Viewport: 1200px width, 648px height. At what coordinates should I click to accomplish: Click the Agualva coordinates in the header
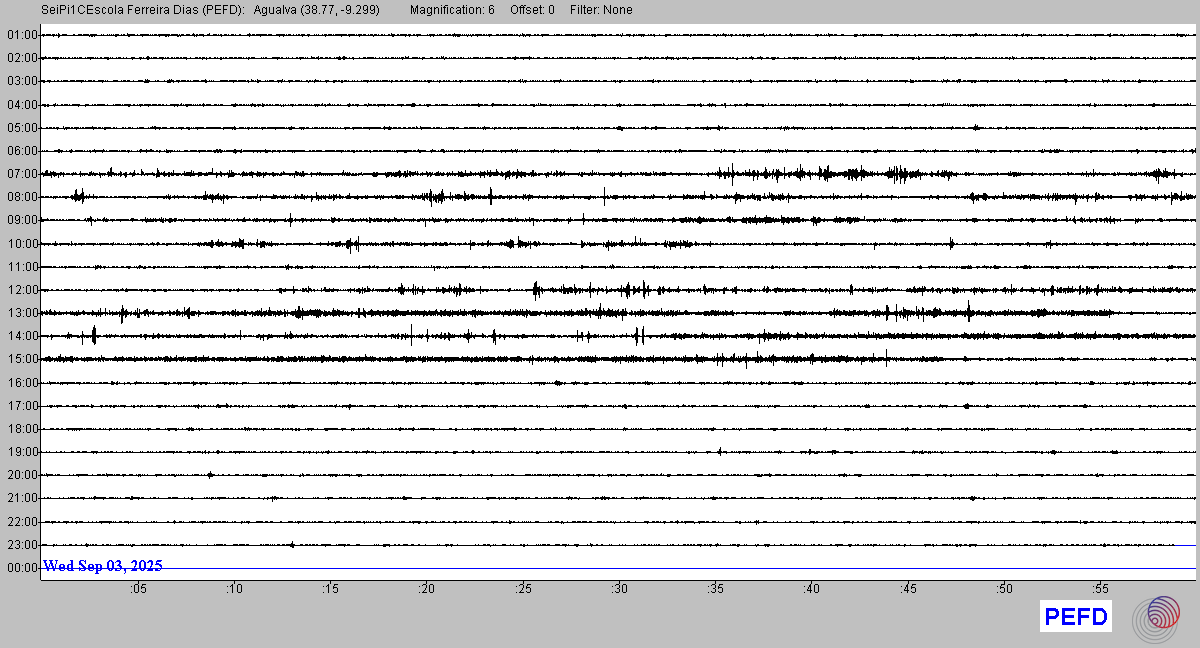click(316, 10)
